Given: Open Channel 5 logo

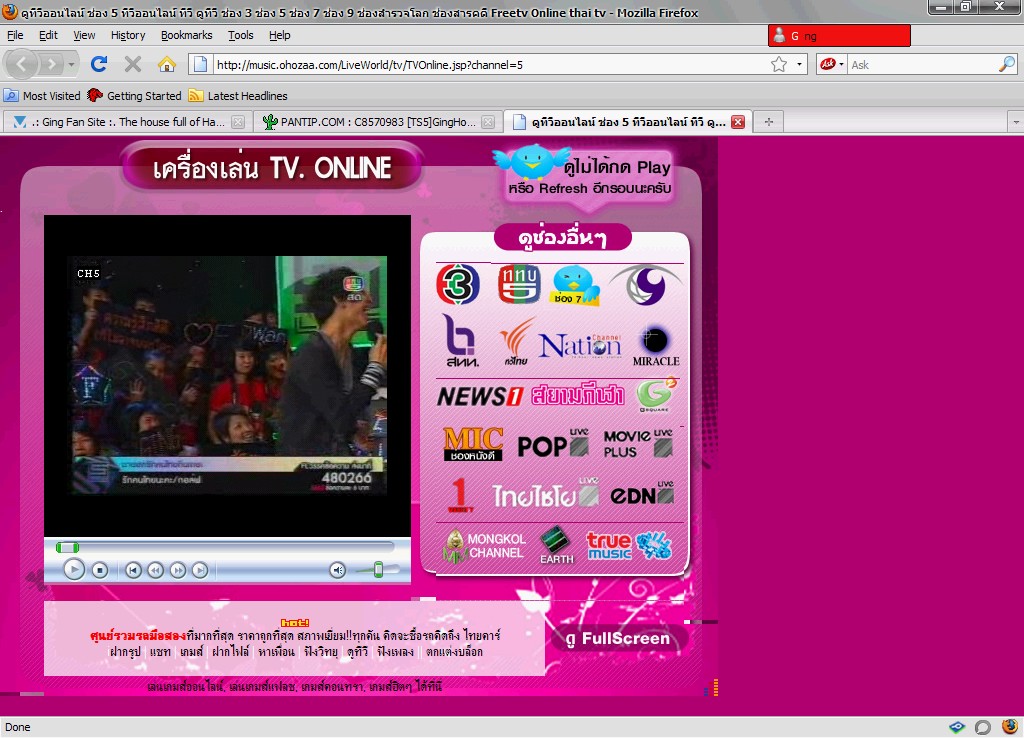Looking at the screenshot, I should [519, 284].
